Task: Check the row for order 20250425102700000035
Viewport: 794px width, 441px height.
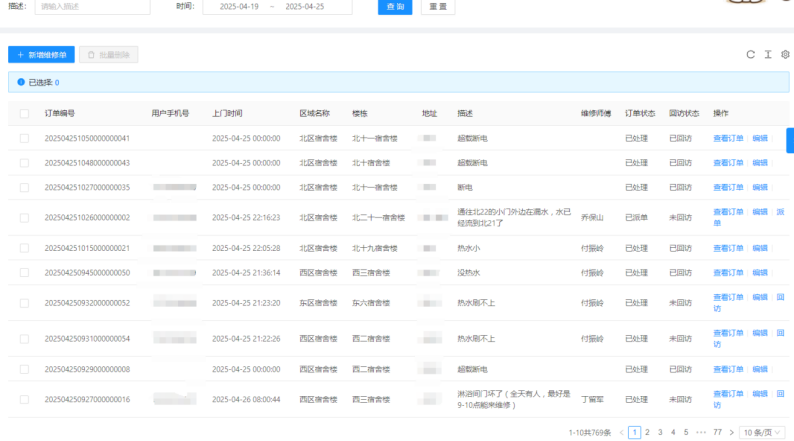Action: click(x=24, y=187)
